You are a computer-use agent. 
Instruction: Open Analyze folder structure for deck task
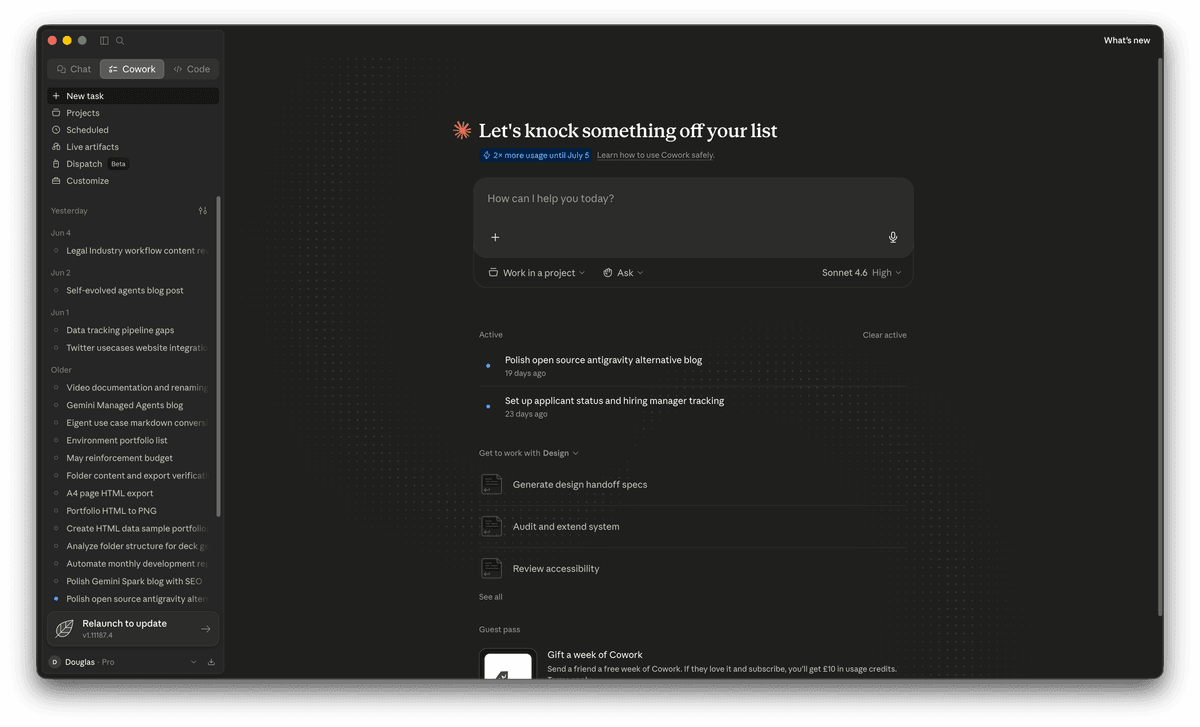131,546
